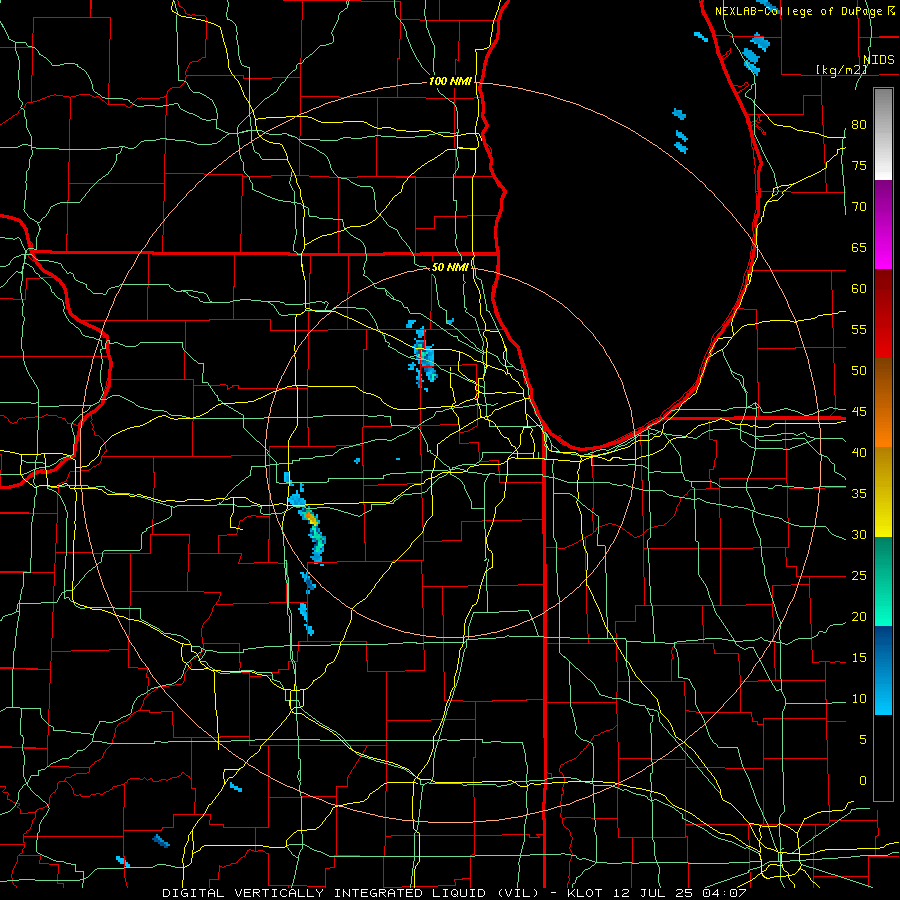Select the 20 value on the legend

[859, 616]
